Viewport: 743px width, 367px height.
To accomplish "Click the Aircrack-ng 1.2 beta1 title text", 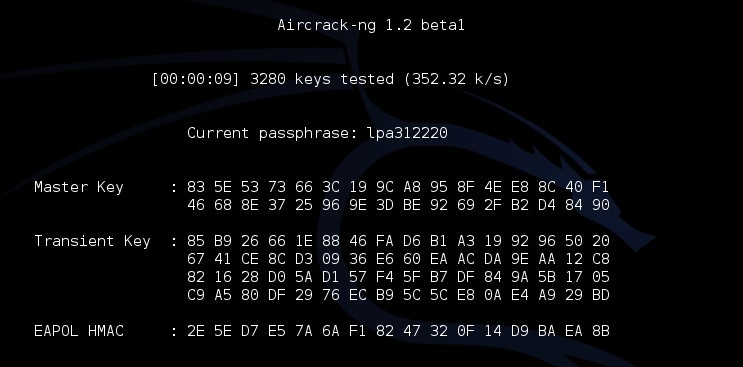I will 371,25.
